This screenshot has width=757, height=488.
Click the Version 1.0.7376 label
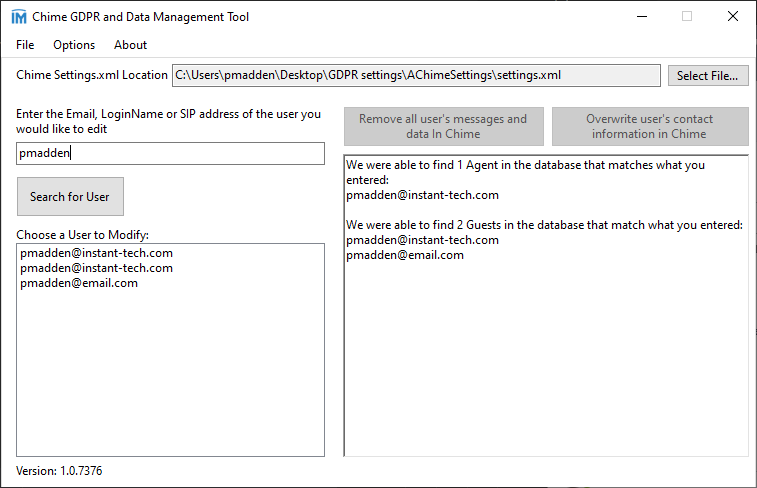[59, 471]
